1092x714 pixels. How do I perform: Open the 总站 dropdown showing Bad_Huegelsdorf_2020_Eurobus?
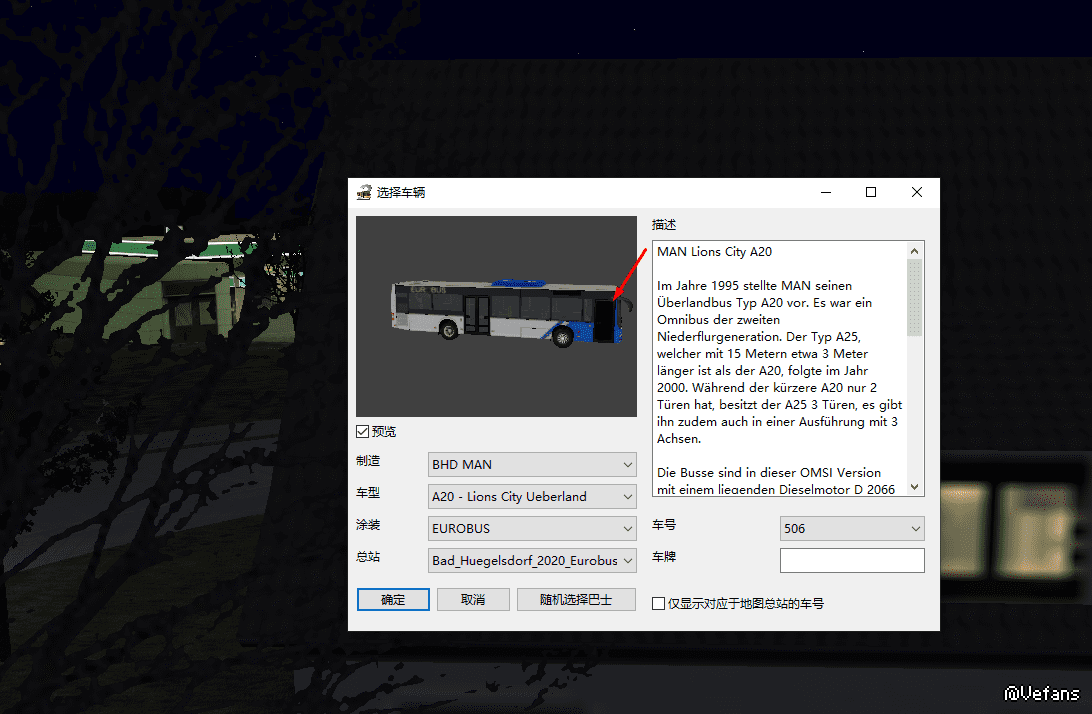click(x=532, y=561)
